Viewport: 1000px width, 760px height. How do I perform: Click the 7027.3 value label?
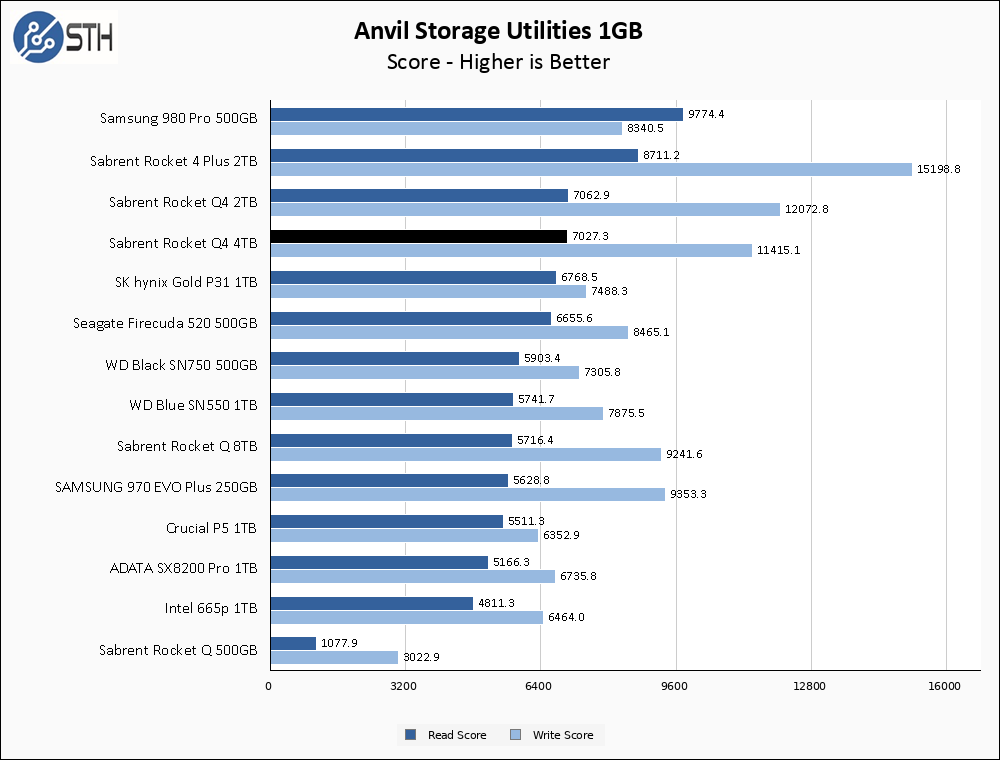[590, 236]
